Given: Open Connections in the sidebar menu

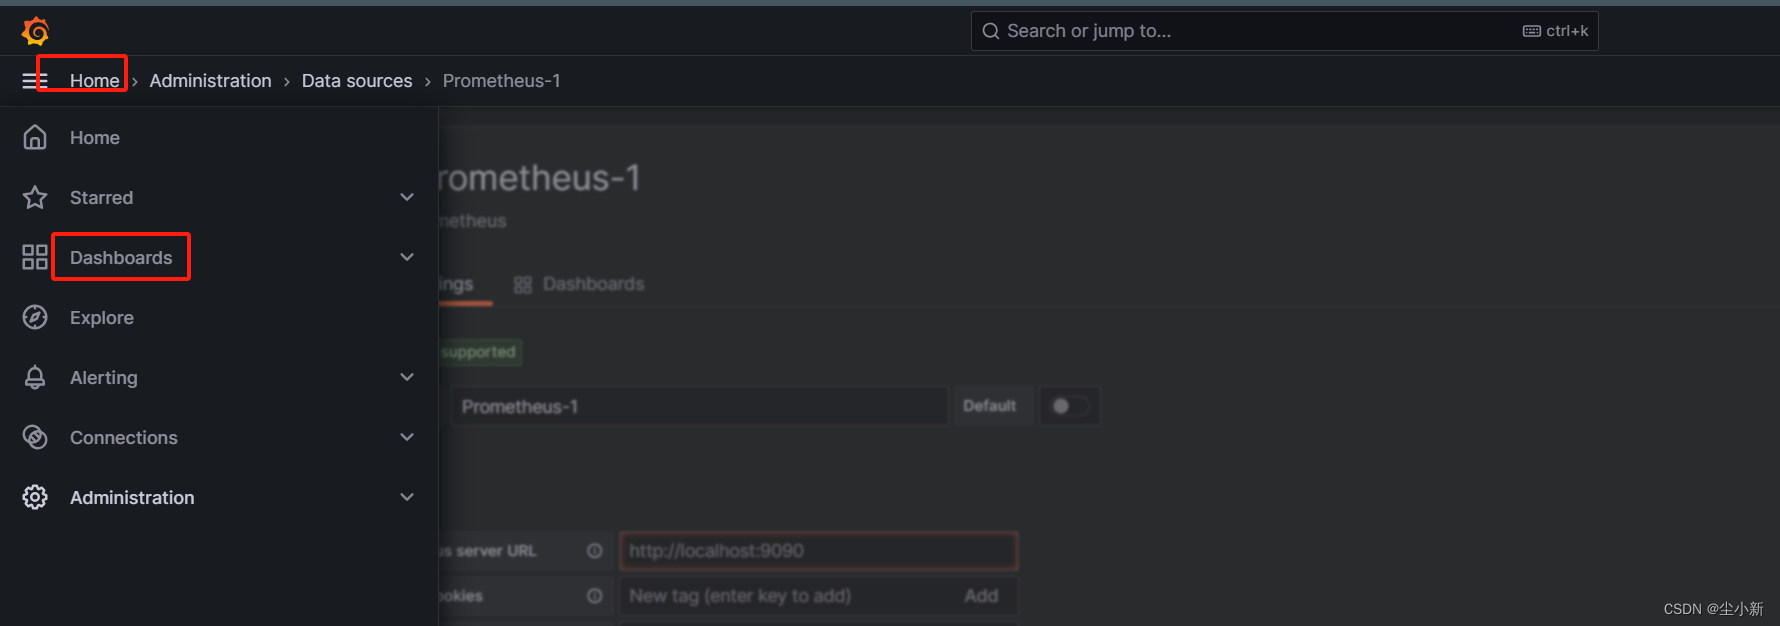Looking at the screenshot, I should 124,438.
